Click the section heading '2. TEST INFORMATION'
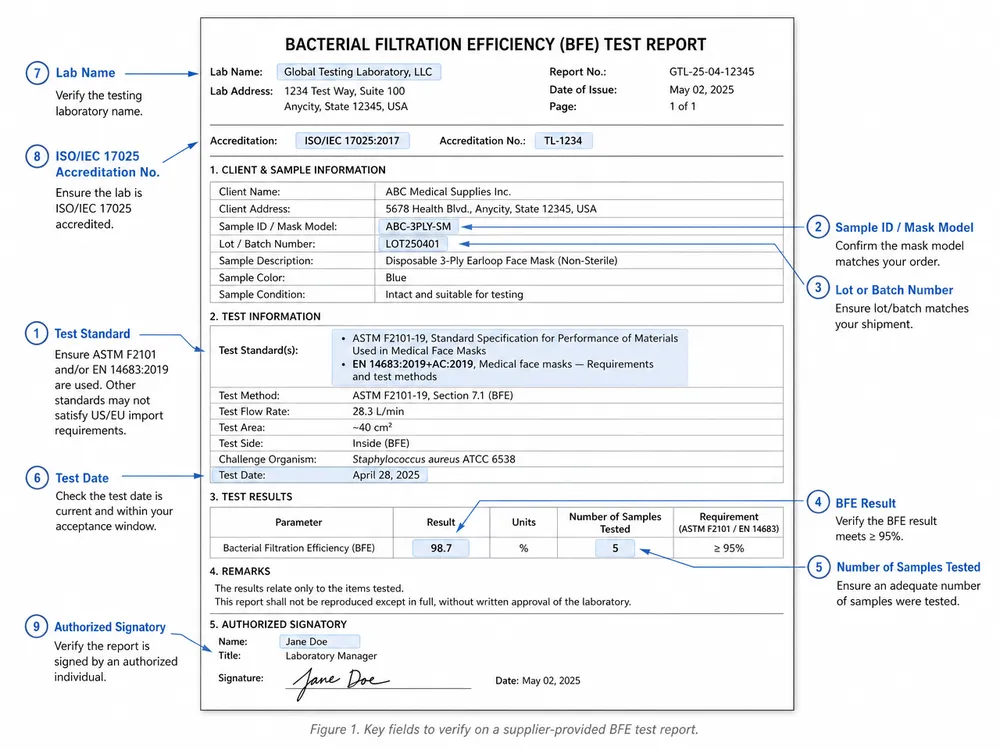The height and width of the screenshot is (750, 1000). [265, 316]
